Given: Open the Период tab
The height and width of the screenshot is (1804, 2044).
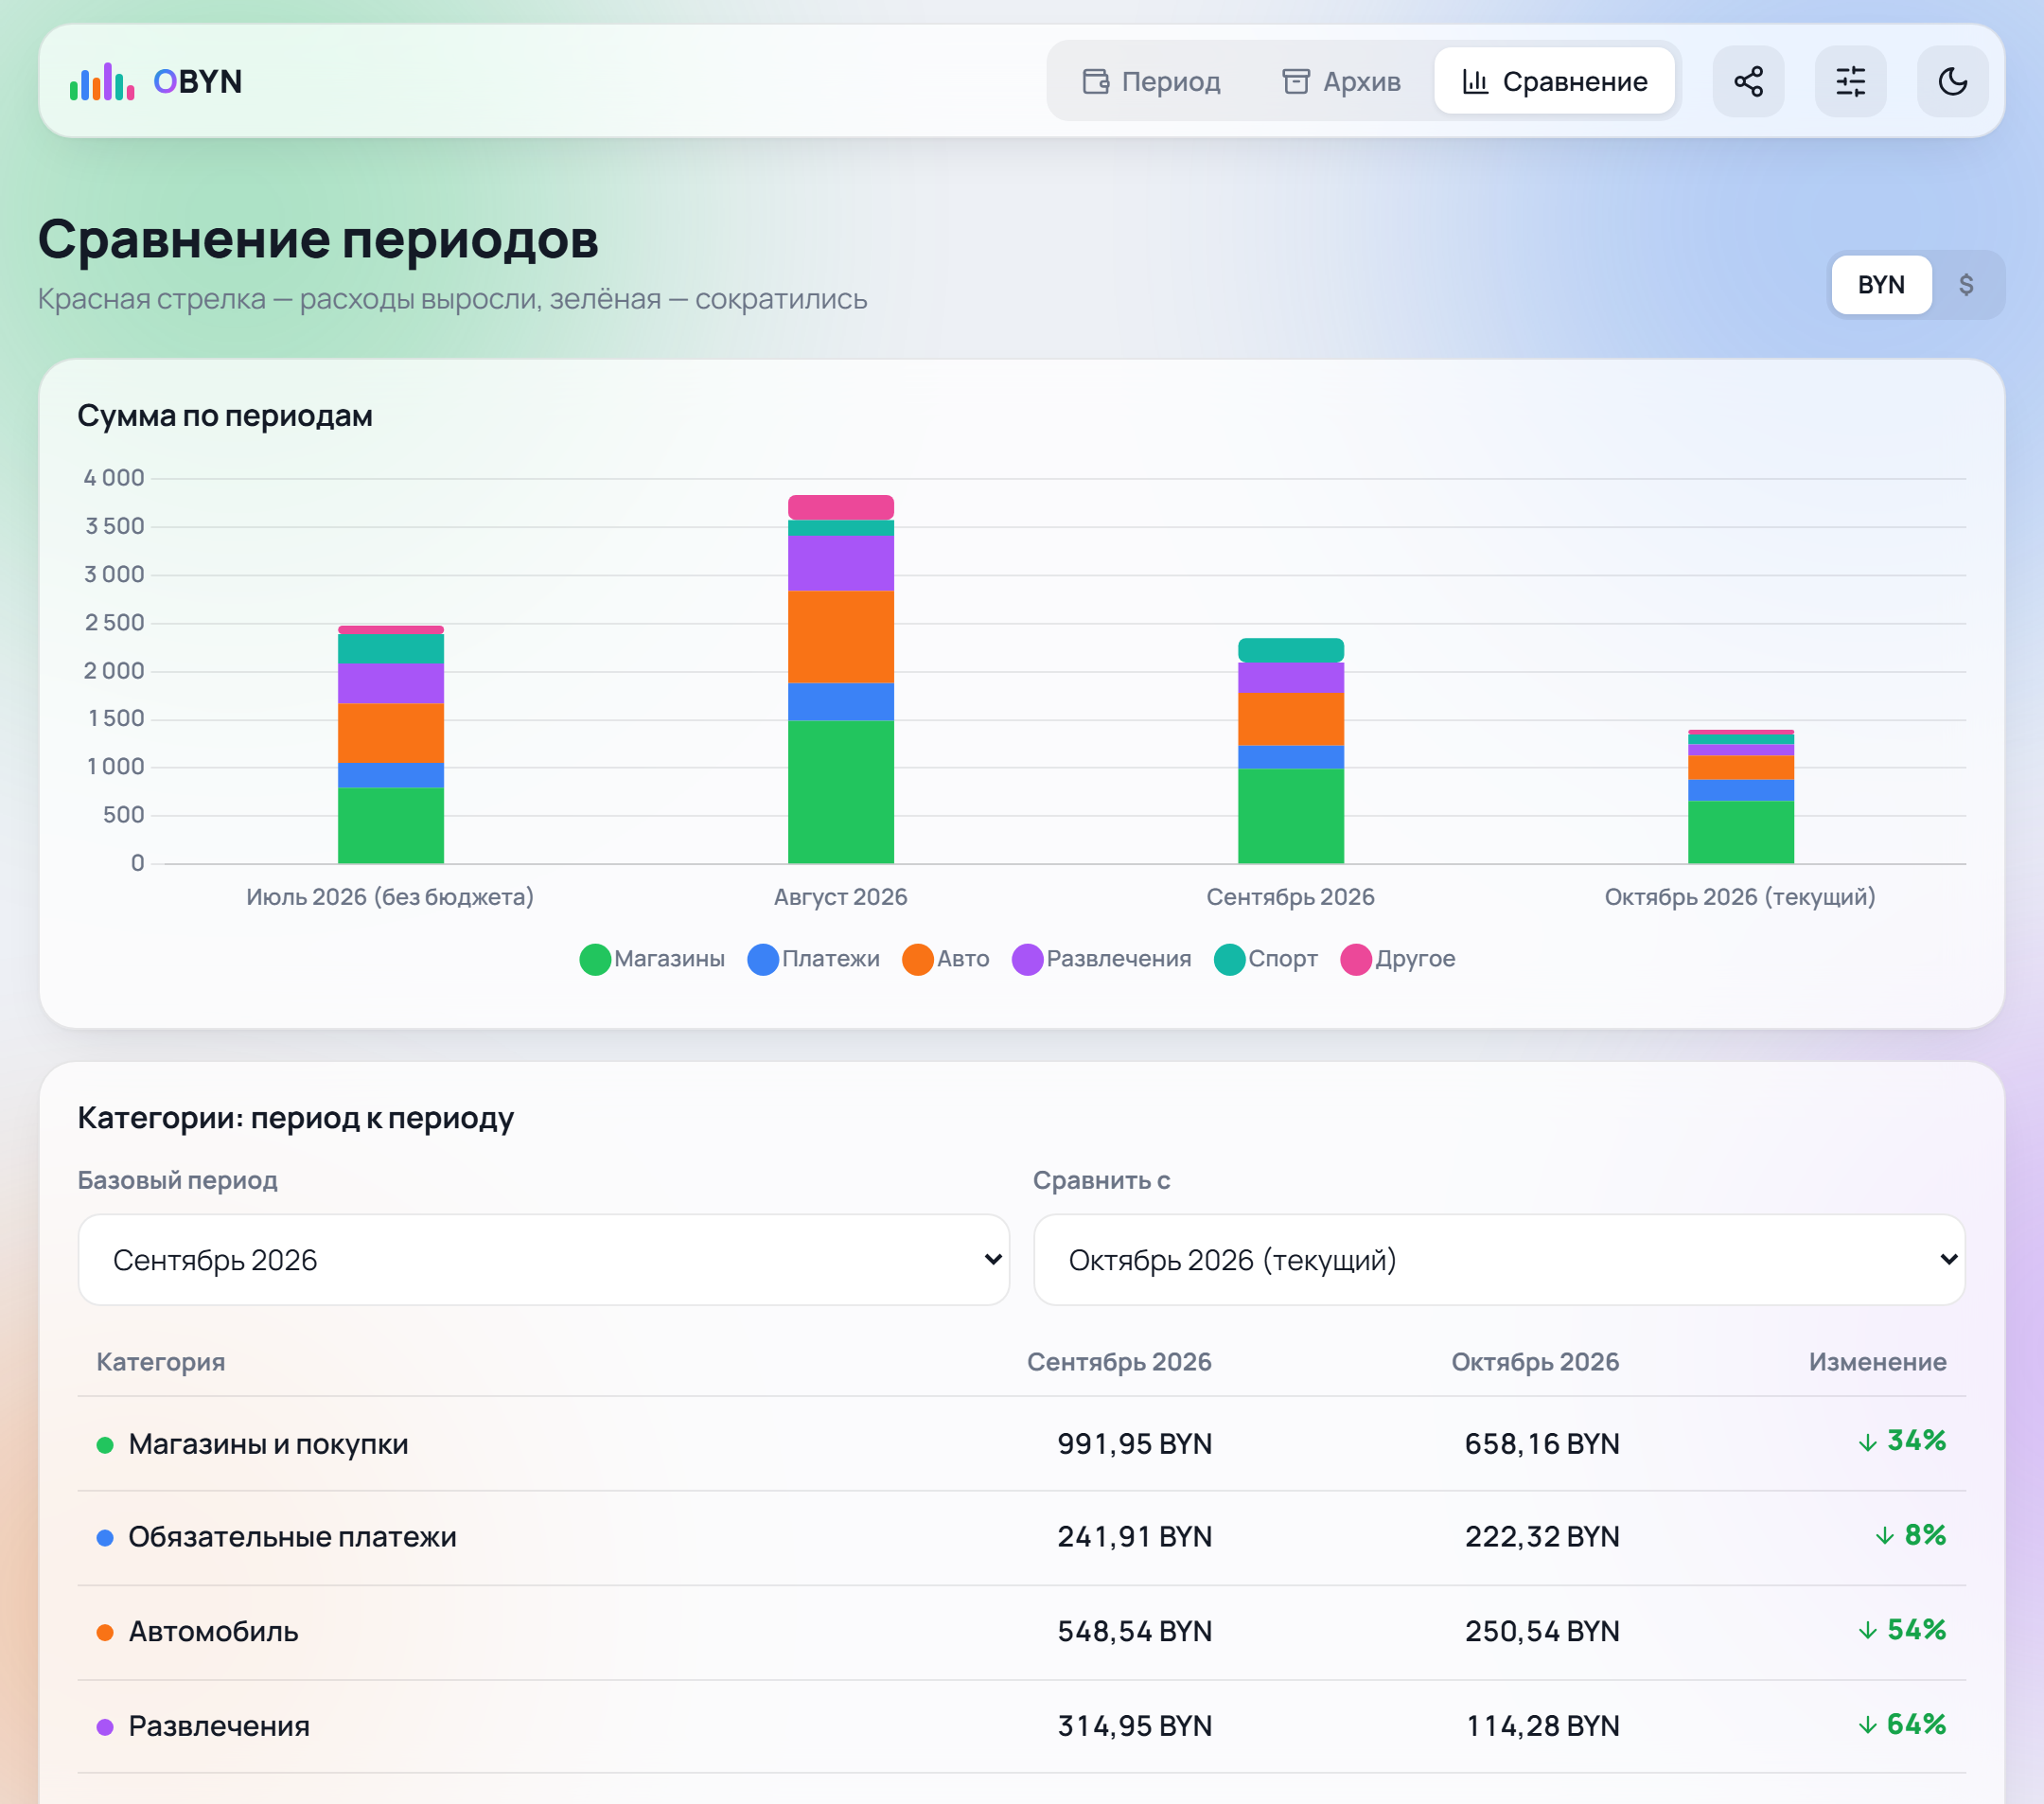Looking at the screenshot, I should (1151, 81).
